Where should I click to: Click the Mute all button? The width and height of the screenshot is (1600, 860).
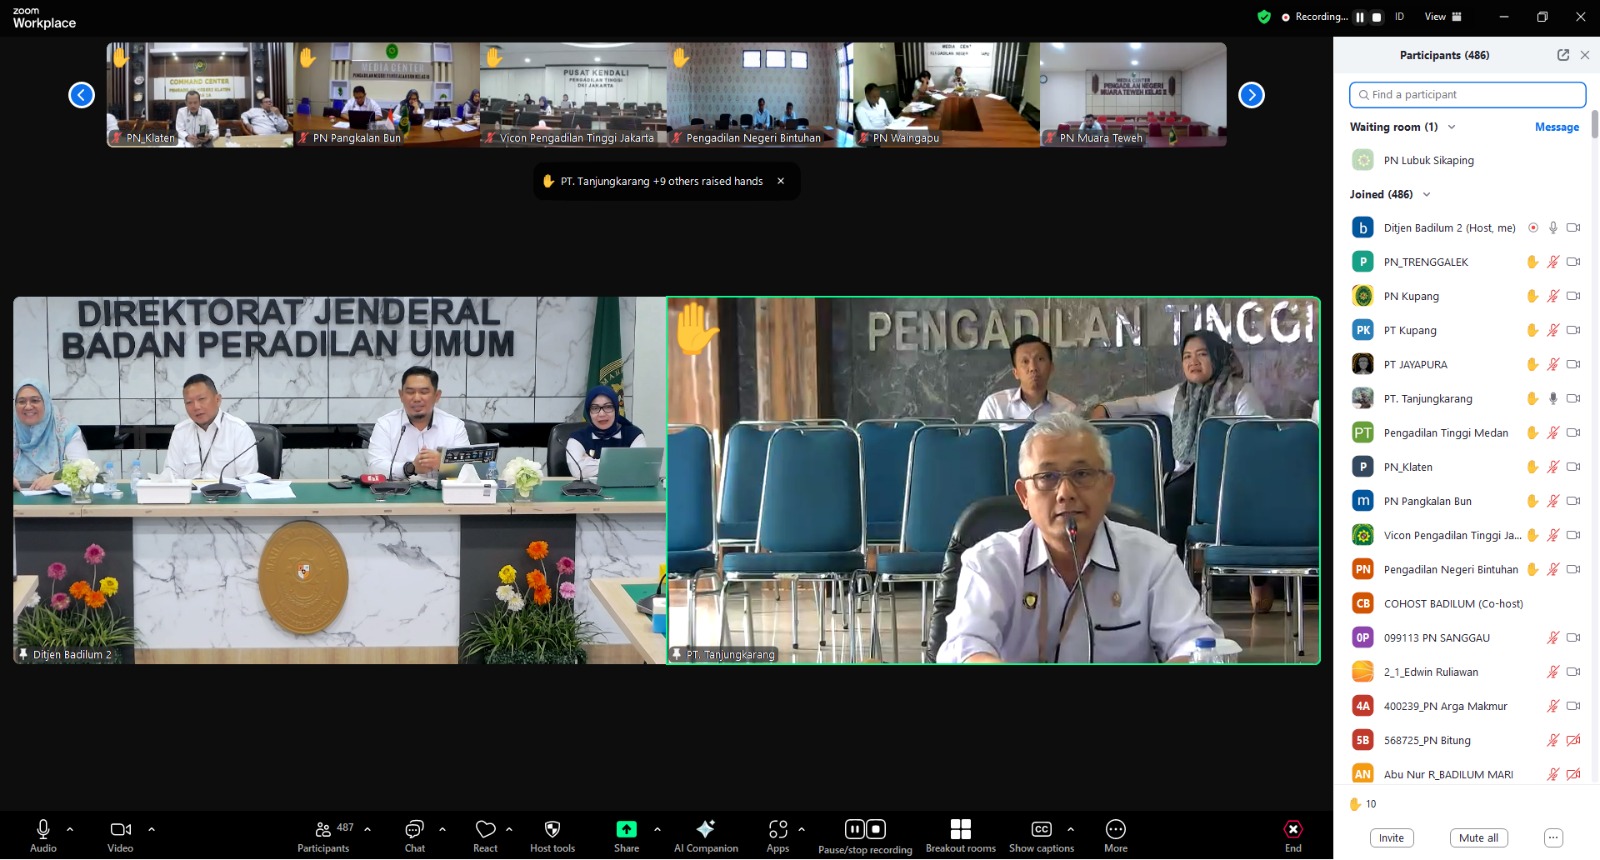point(1478,838)
